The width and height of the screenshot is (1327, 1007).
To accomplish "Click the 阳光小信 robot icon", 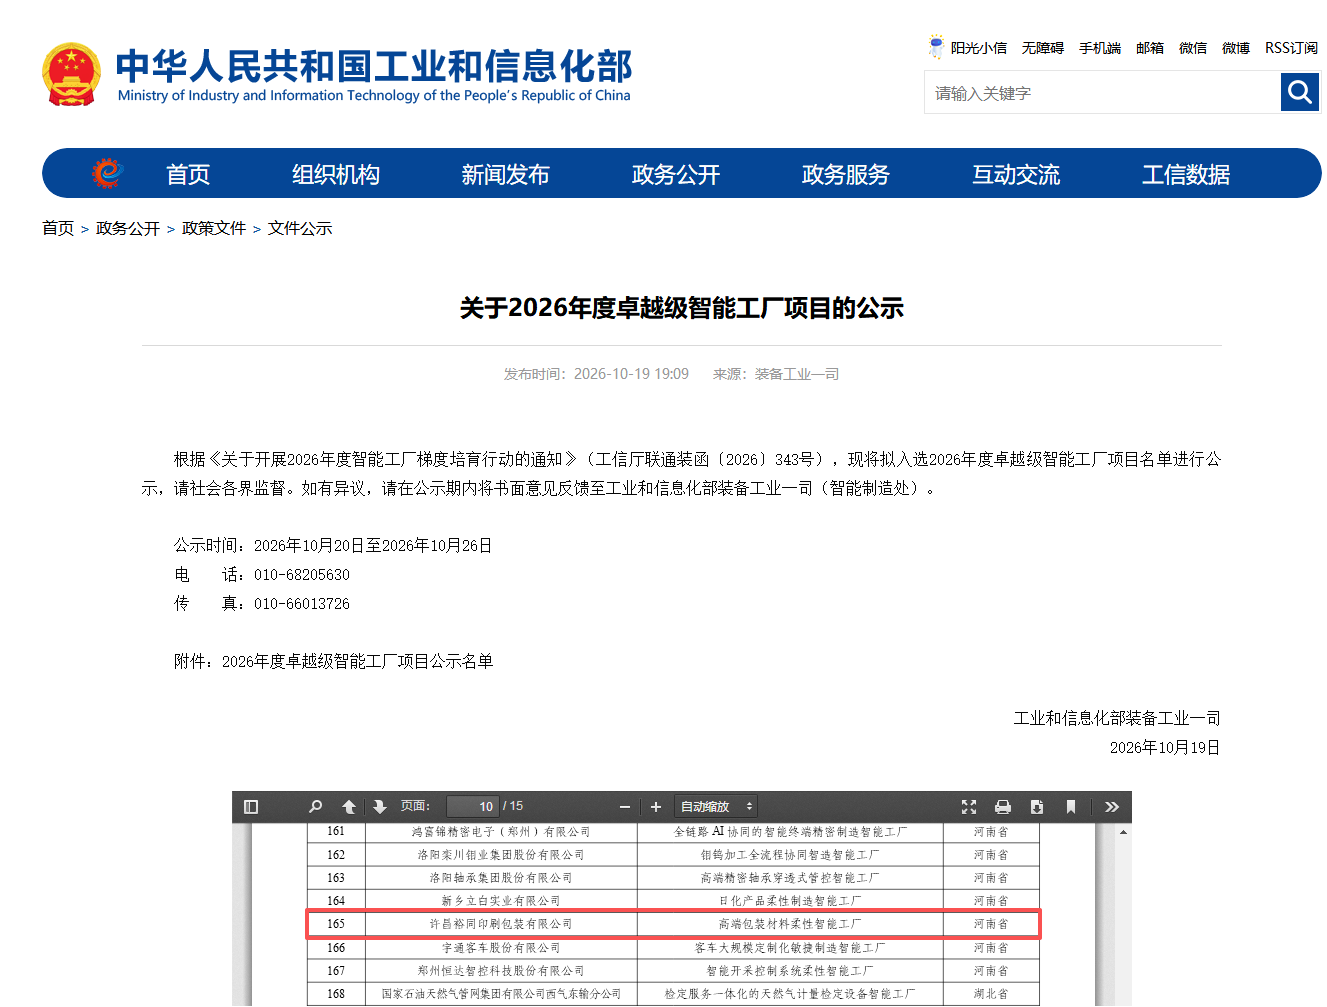I will (x=936, y=47).
